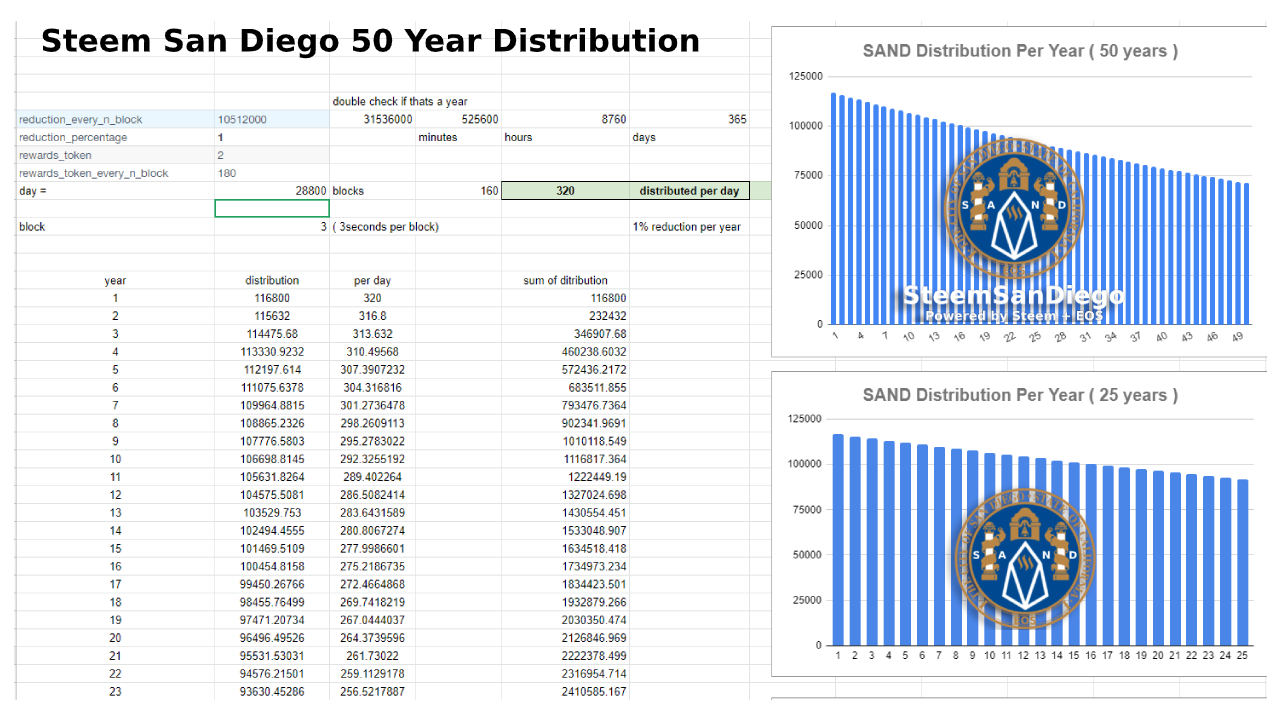Select the empty green-outlined active cell

coord(272,208)
